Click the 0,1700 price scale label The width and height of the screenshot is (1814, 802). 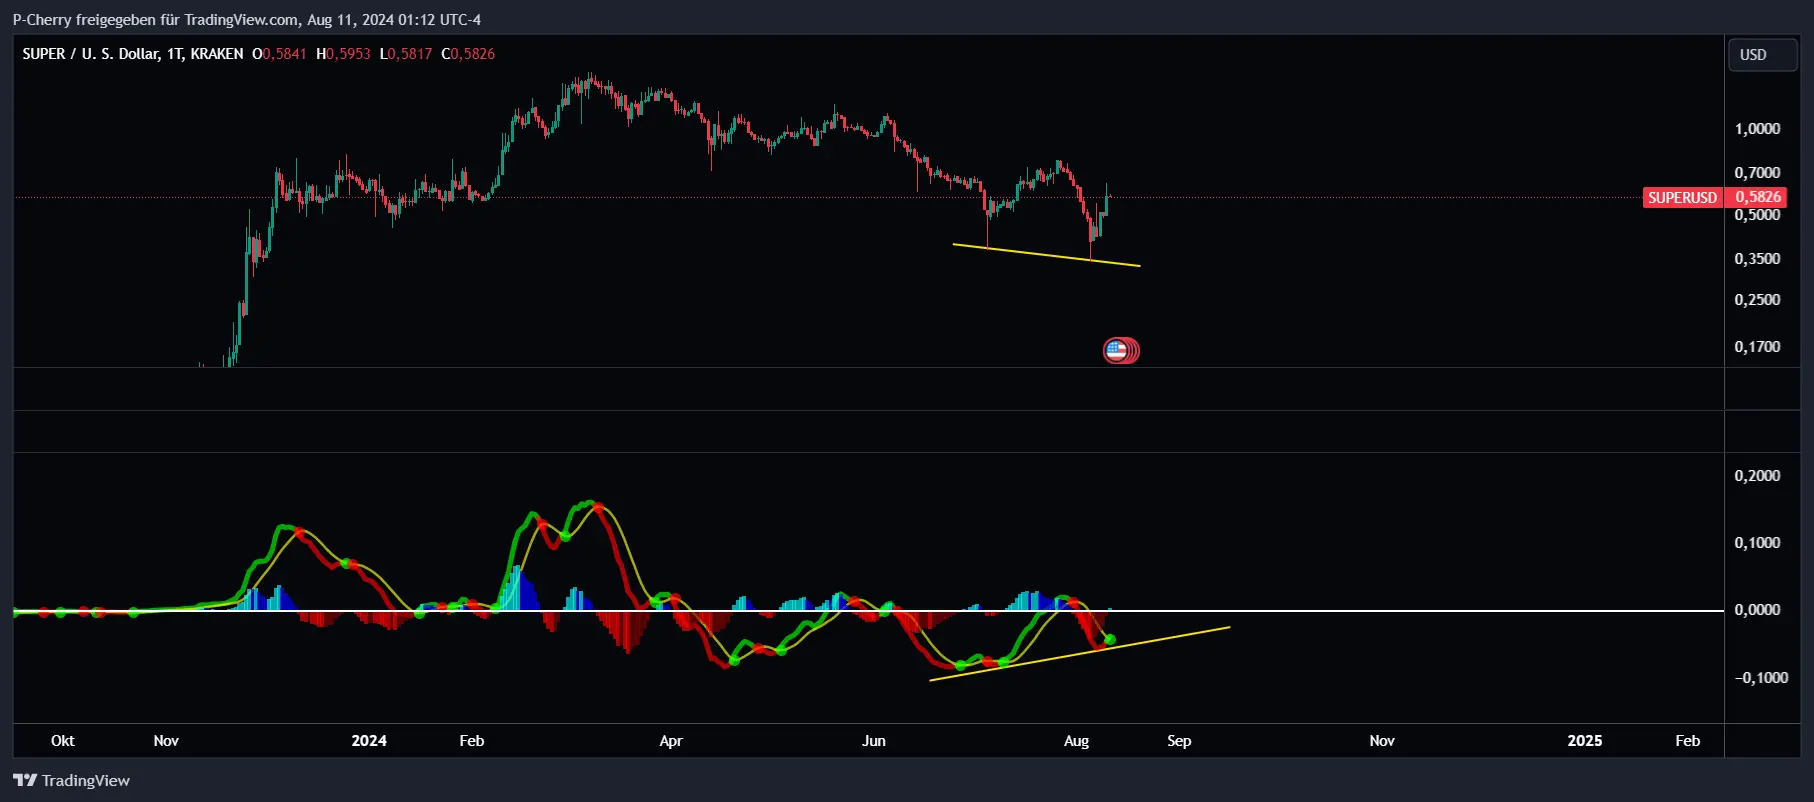point(1757,347)
